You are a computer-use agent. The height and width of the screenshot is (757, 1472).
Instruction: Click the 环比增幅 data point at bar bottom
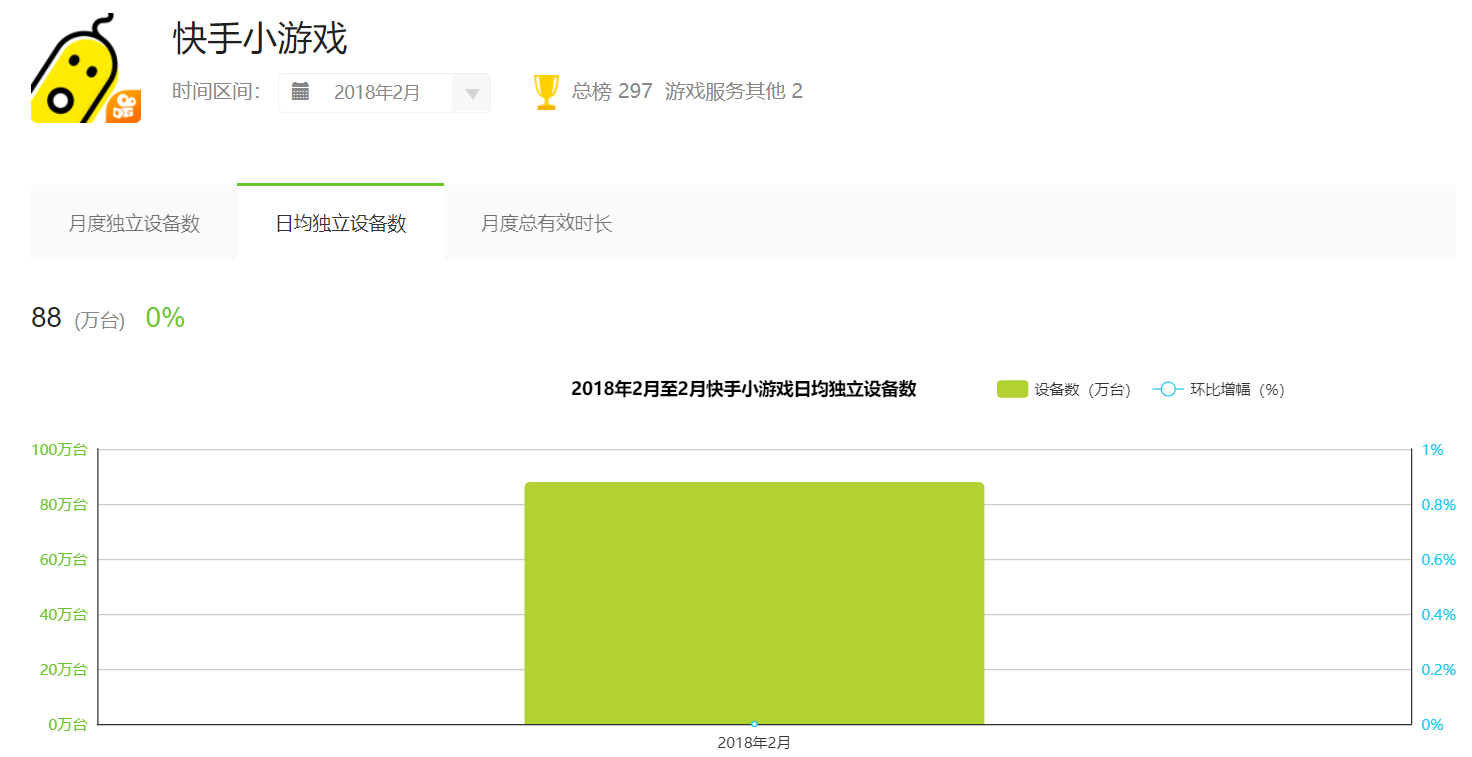pos(754,724)
